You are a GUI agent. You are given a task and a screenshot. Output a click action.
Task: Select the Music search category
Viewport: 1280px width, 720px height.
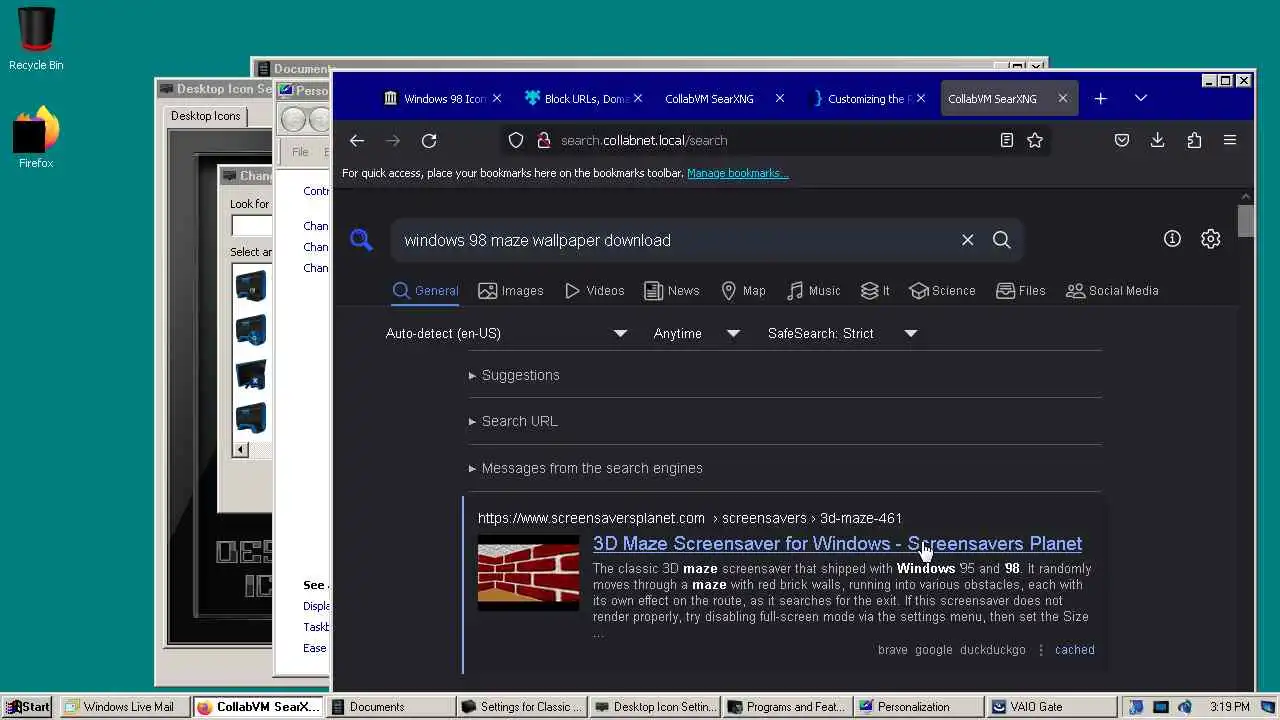813,291
